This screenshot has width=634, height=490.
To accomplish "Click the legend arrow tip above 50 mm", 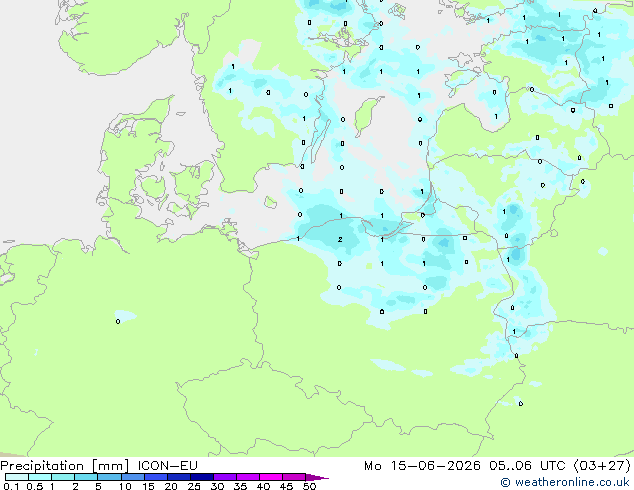I will click(317, 477).
